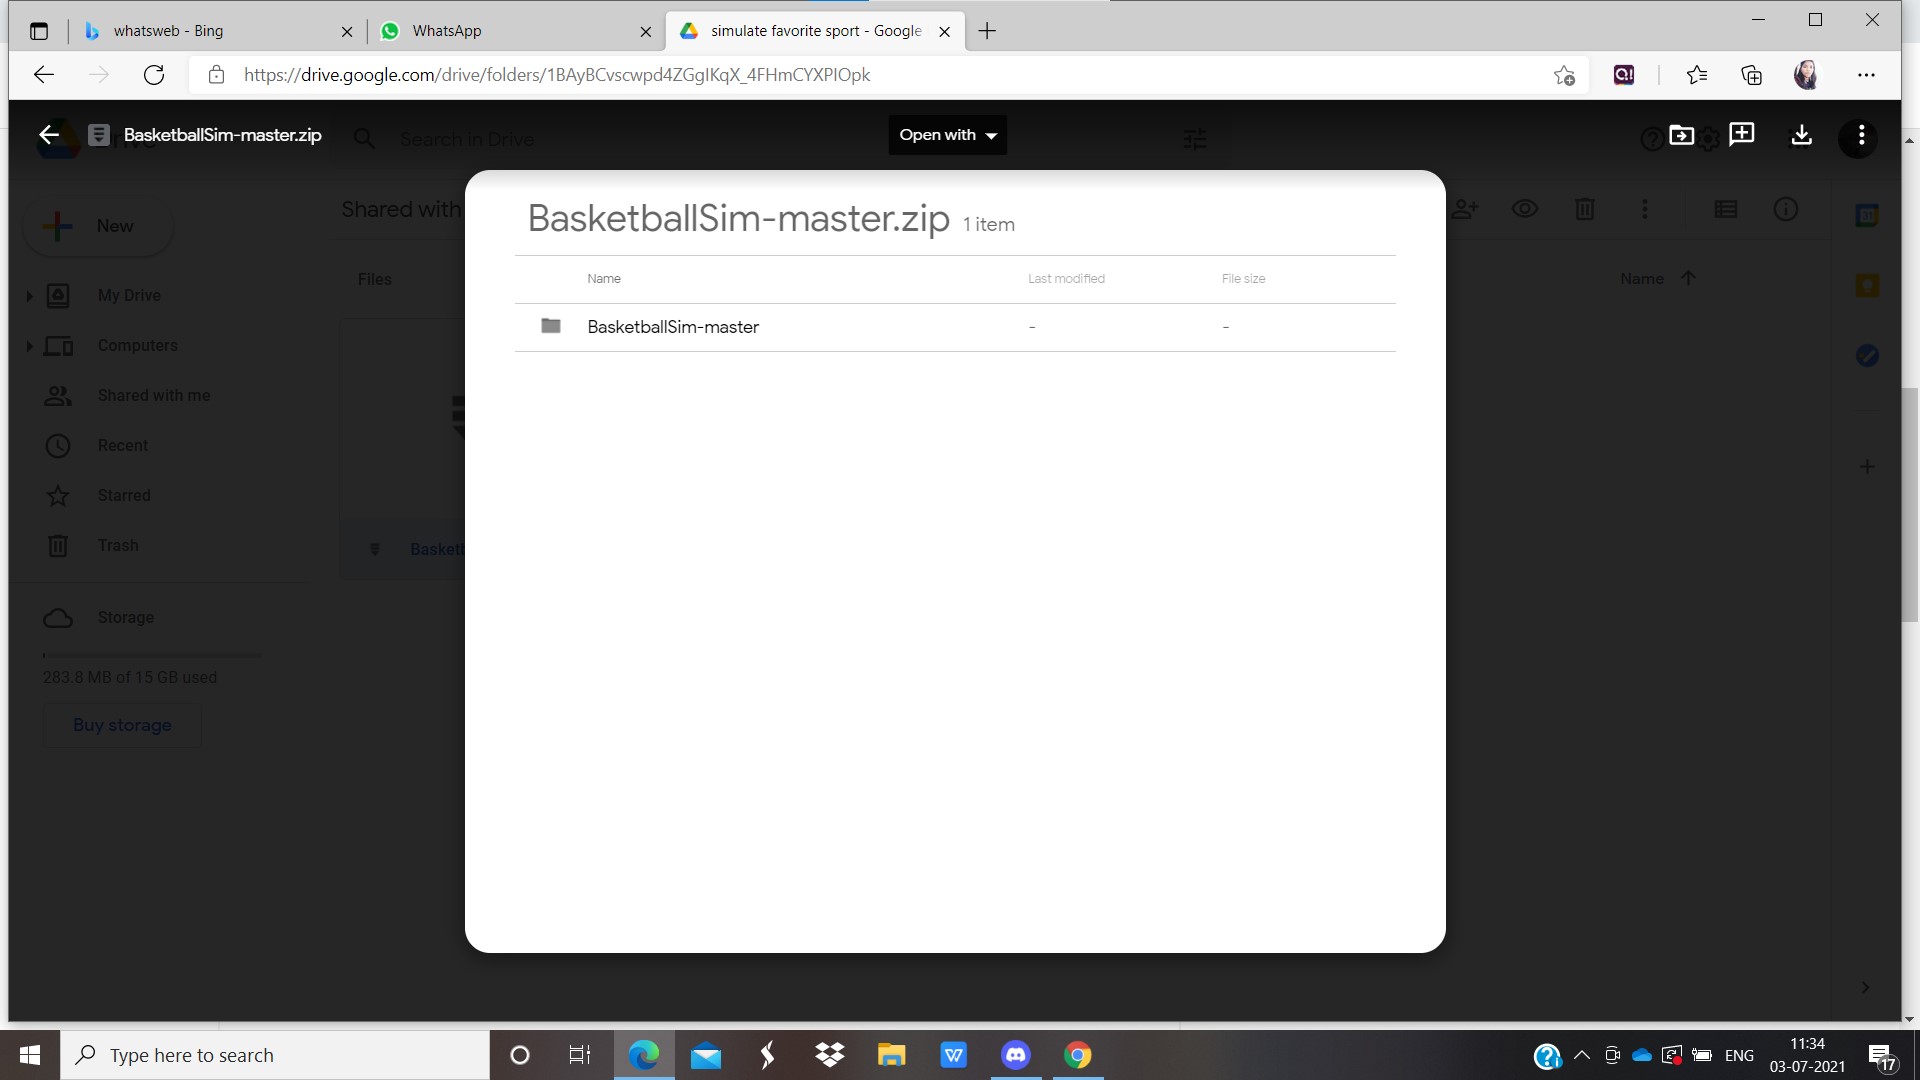1920x1080 pixels.
Task: Open the preview's three-dot more actions menu
Action: click(x=1860, y=135)
